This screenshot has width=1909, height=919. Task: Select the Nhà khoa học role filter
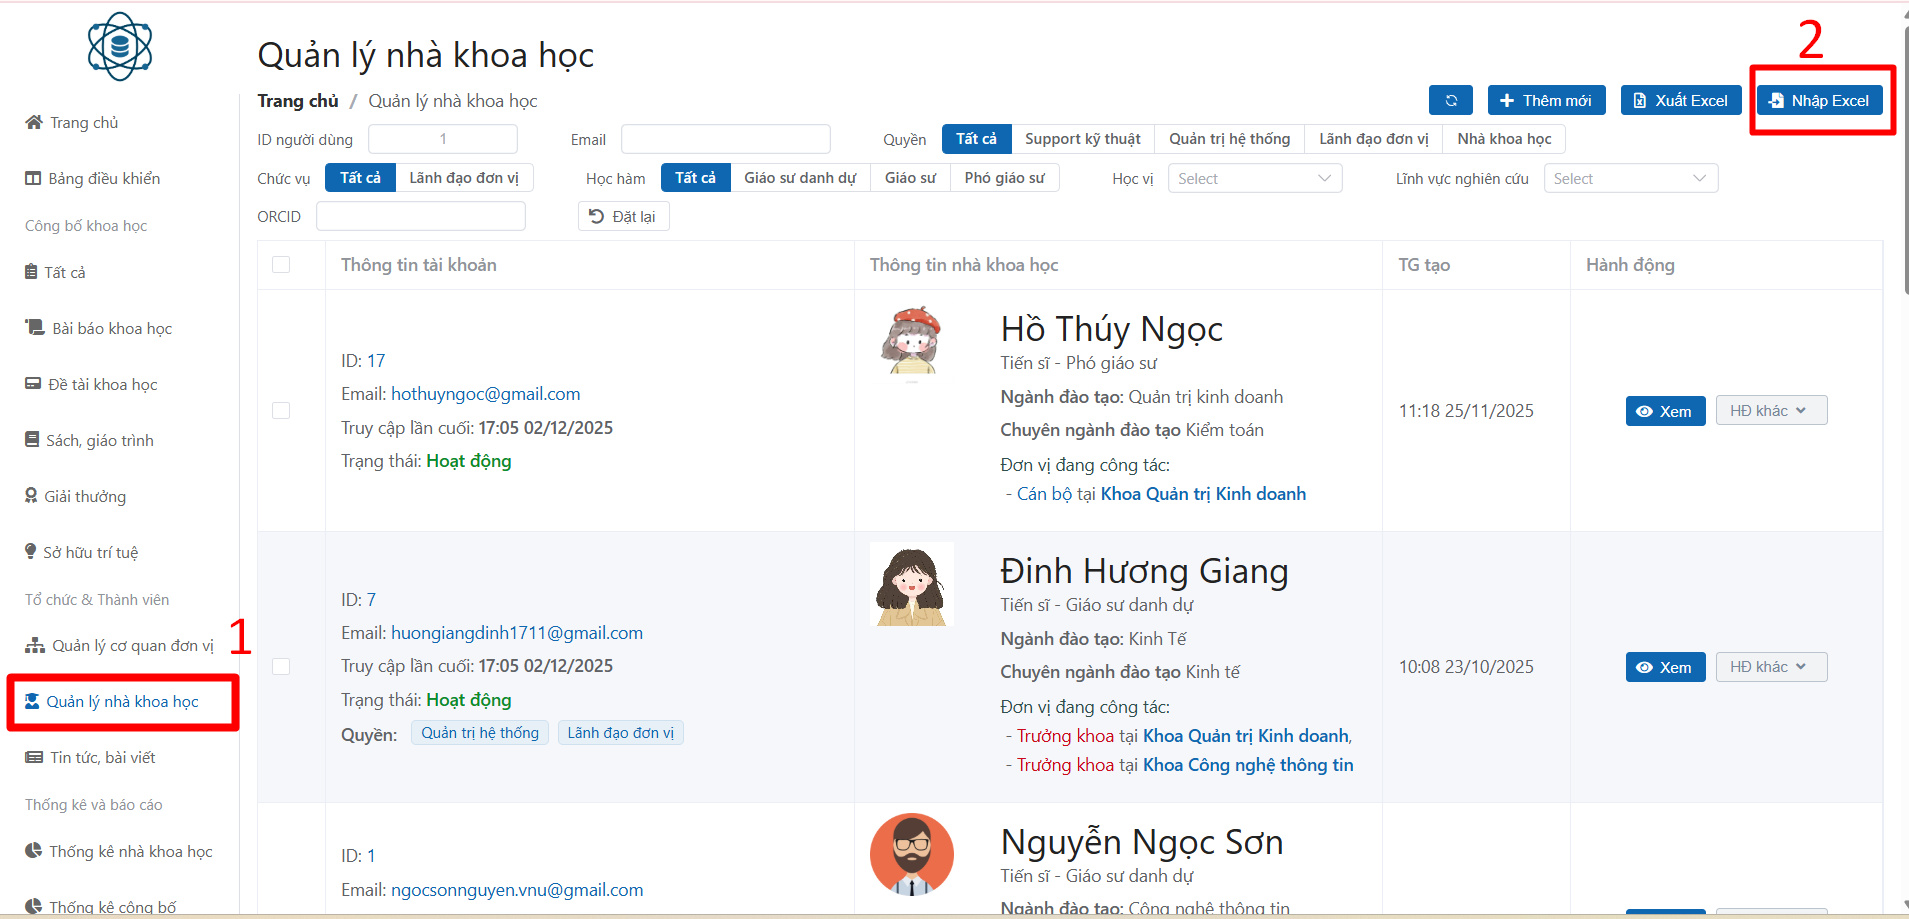[x=1503, y=139]
